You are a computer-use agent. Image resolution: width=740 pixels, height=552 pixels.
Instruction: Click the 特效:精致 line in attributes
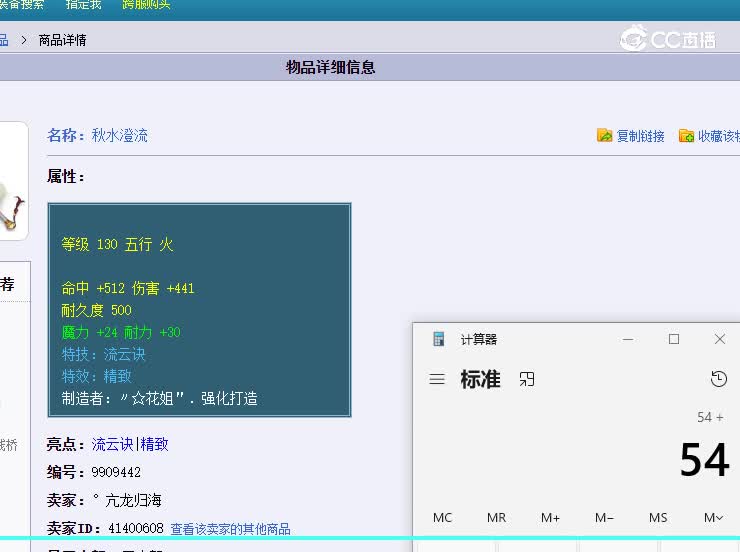[x=96, y=376]
